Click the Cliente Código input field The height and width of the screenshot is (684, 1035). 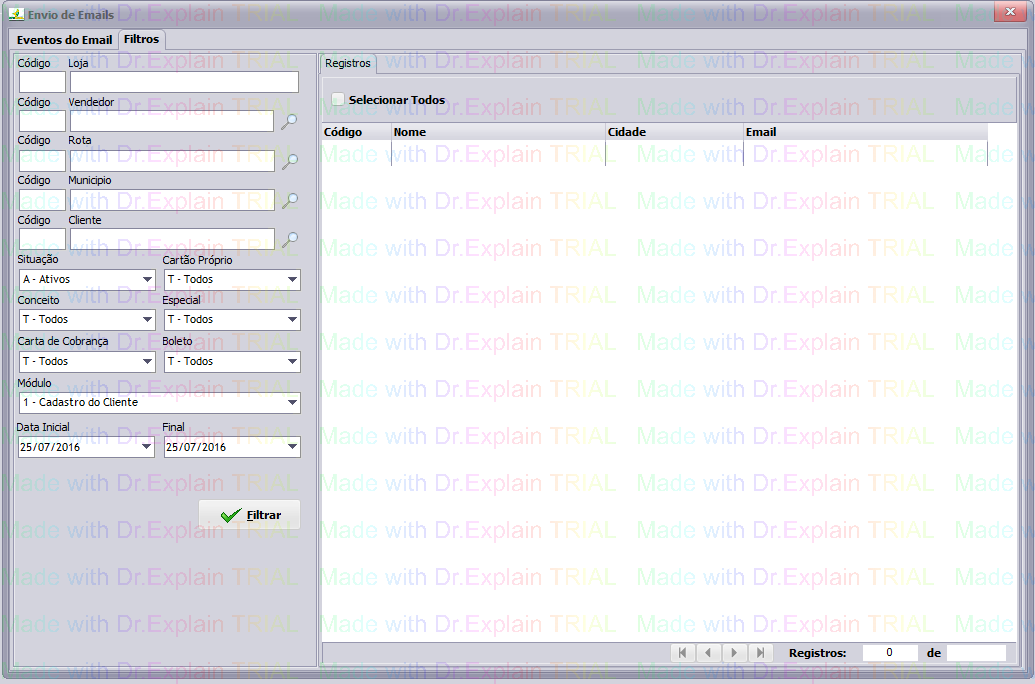pos(42,240)
